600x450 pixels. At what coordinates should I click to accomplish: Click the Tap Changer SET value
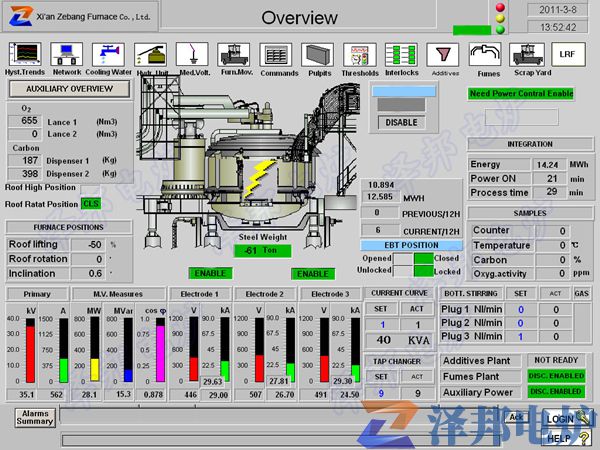(x=380, y=394)
